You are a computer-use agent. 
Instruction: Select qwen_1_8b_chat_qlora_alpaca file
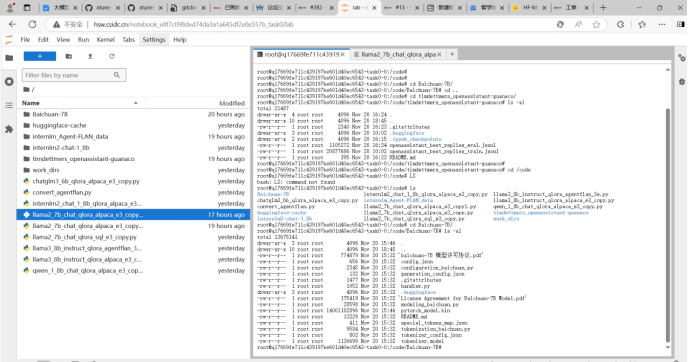pyautogui.click(x=133, y=271)
